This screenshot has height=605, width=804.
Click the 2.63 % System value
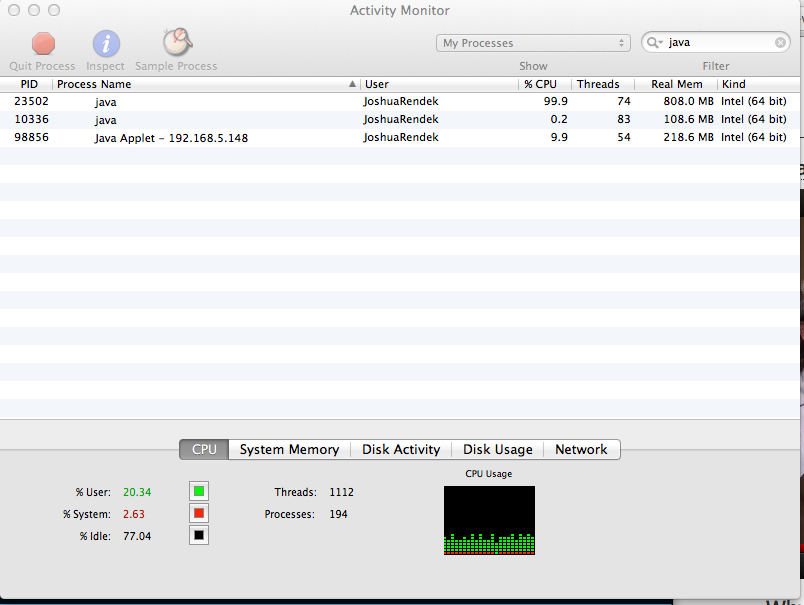click(134, 514)
